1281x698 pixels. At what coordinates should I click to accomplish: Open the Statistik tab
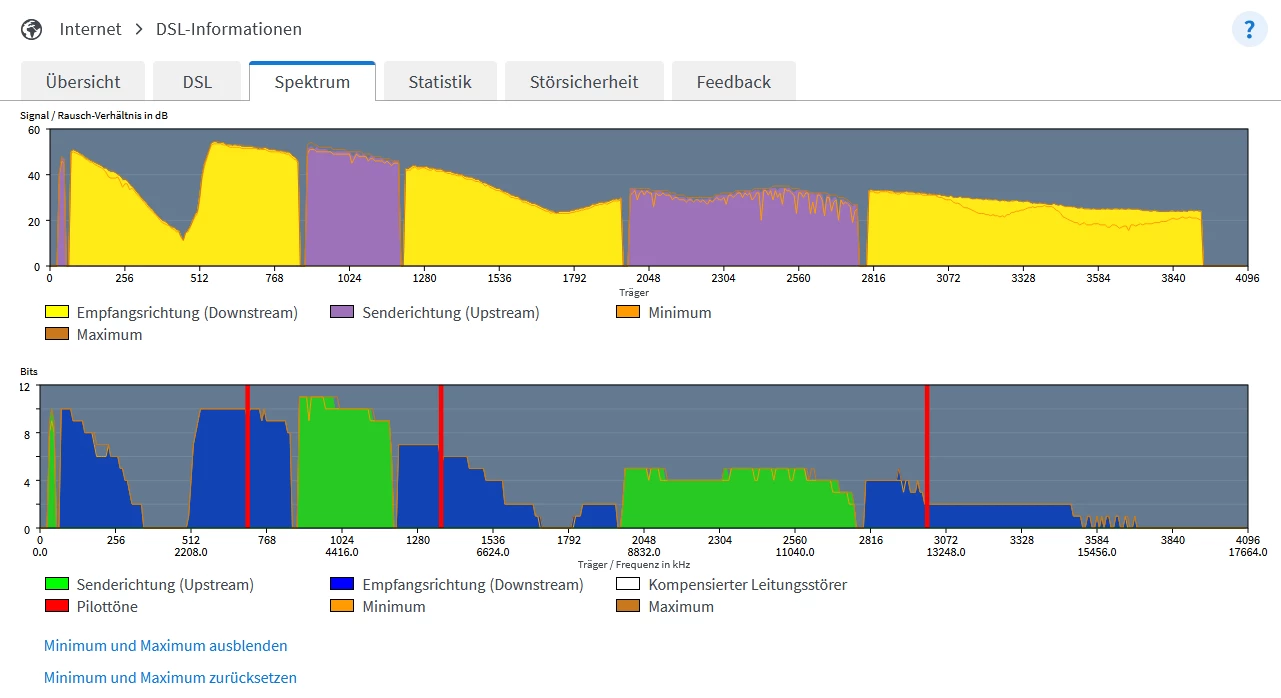[440, 82]
